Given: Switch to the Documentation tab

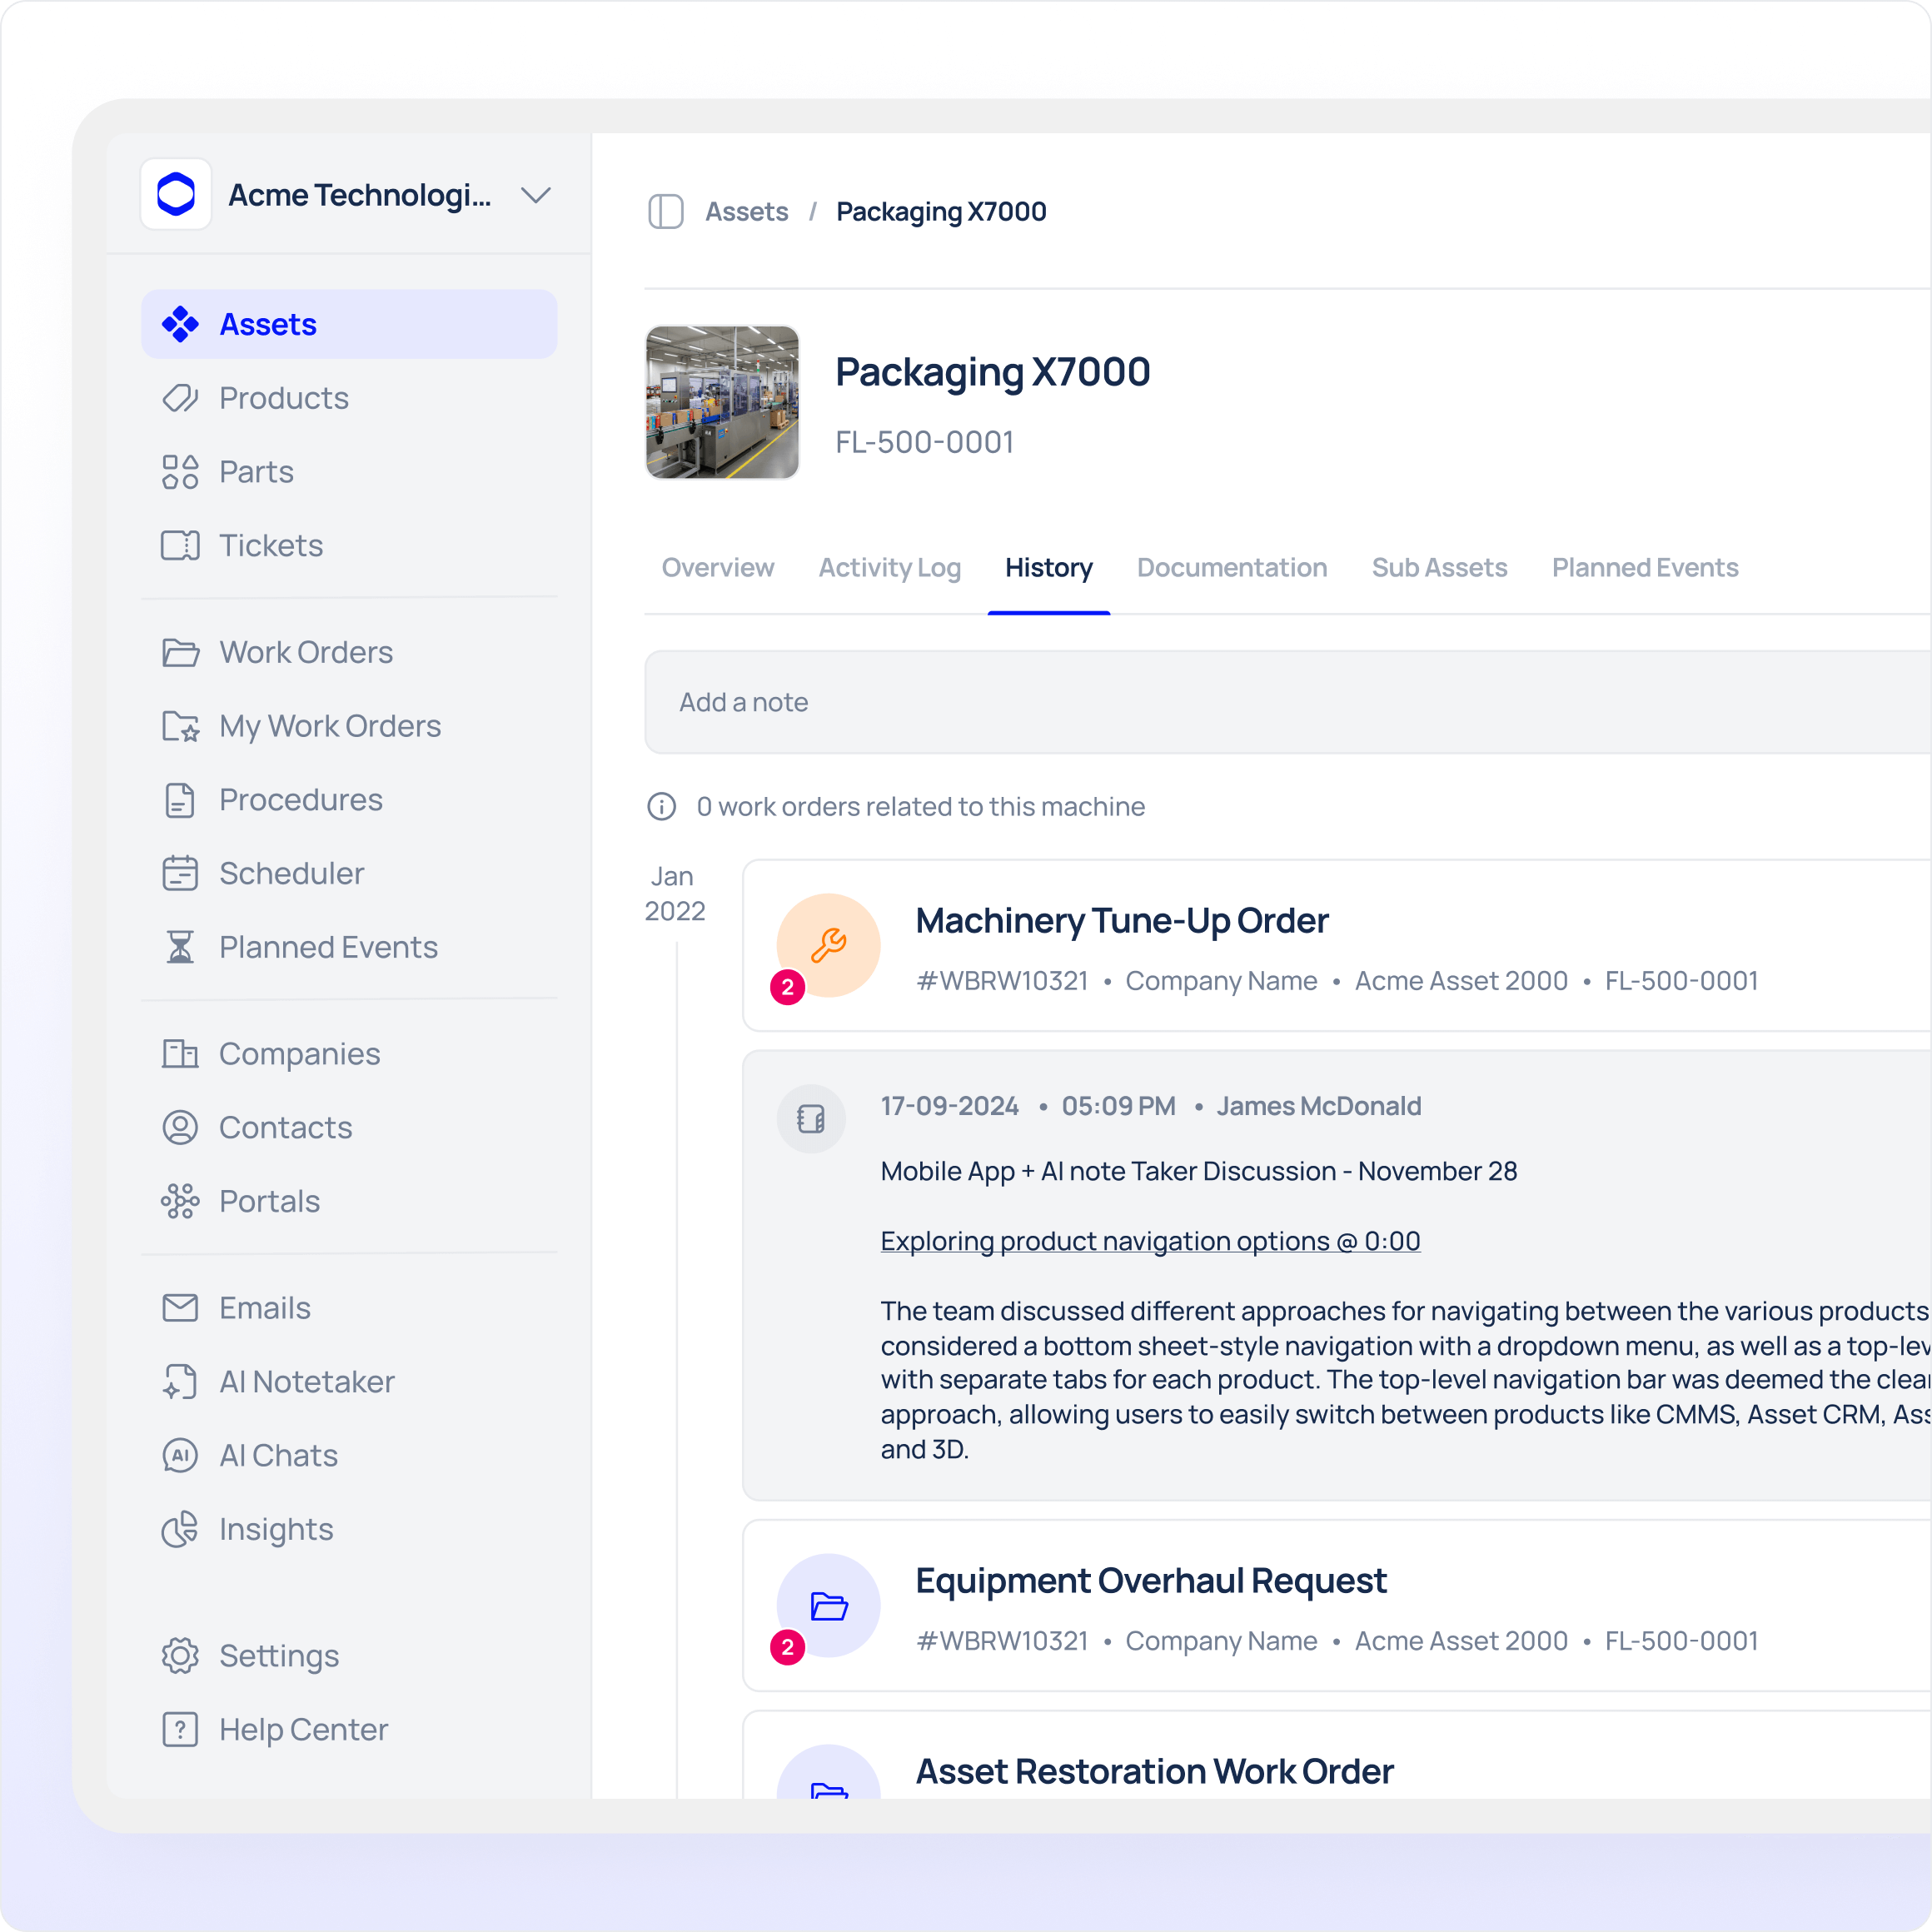Looking at the screenshot, I should click(x=1231, y=568).
